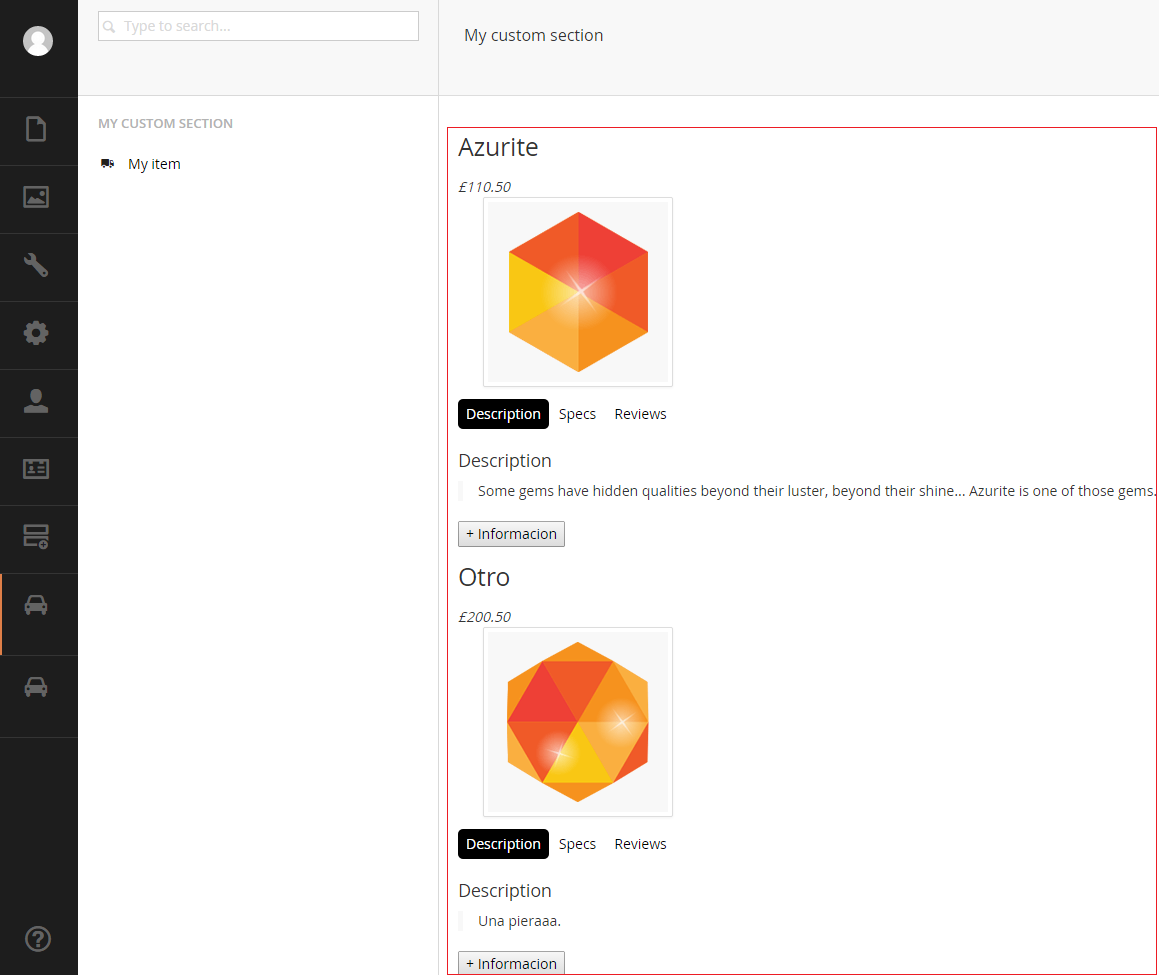Image resolution: width=1159 pixels, height=975 pixels.
Task: Click the MY CUSTOM SECTION heading
Action: pyautogui.click(x=166, y=123)
